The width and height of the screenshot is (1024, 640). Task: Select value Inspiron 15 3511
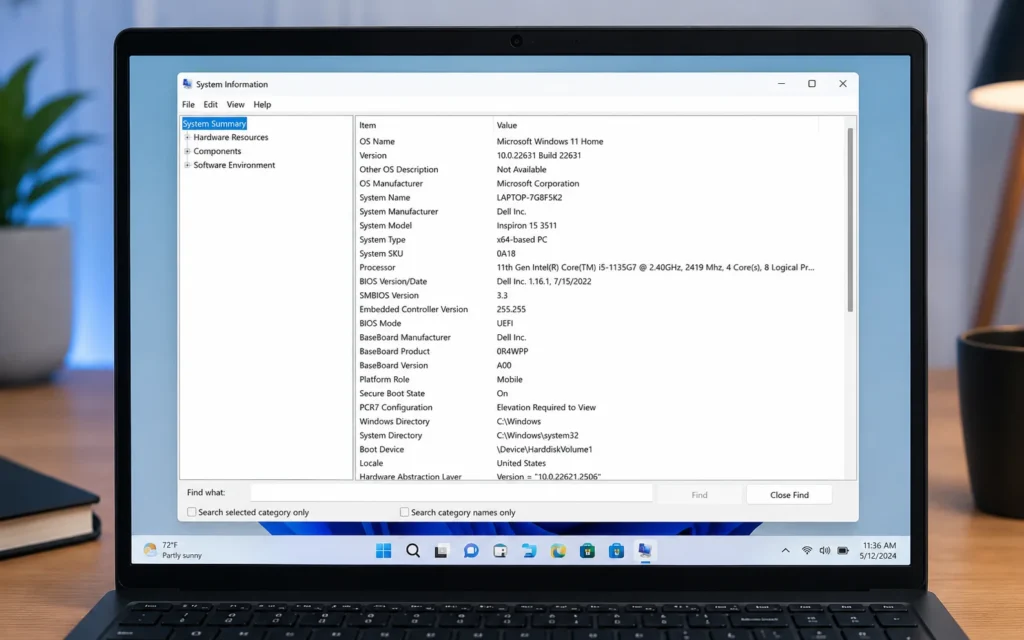click(526, 225)
